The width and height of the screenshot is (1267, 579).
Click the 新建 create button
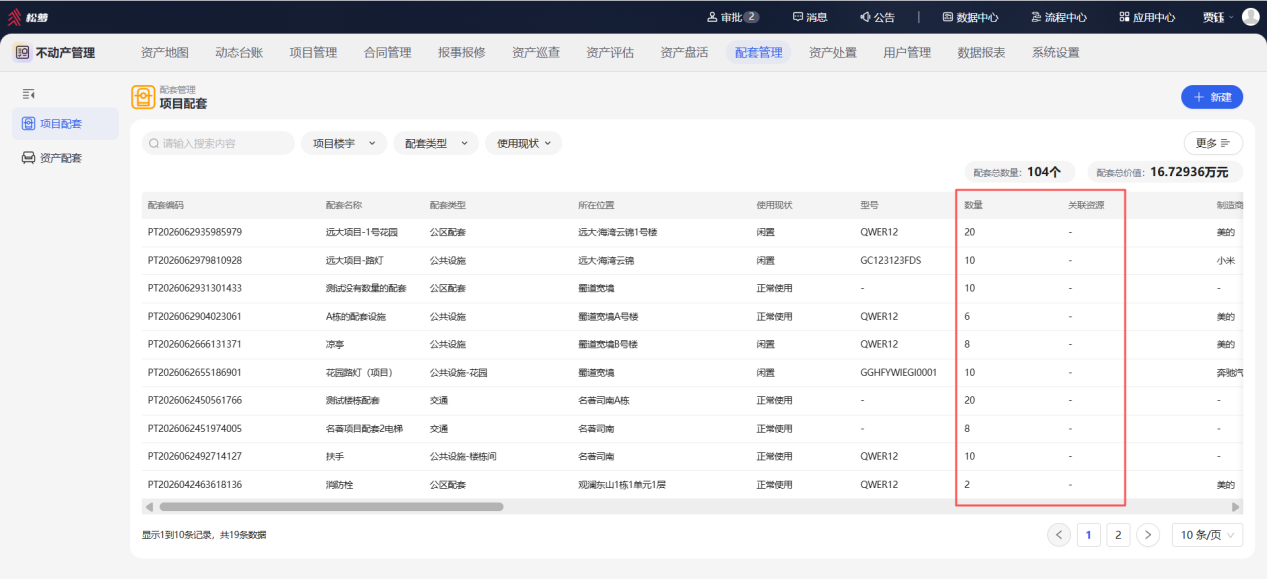(1212, 97)
